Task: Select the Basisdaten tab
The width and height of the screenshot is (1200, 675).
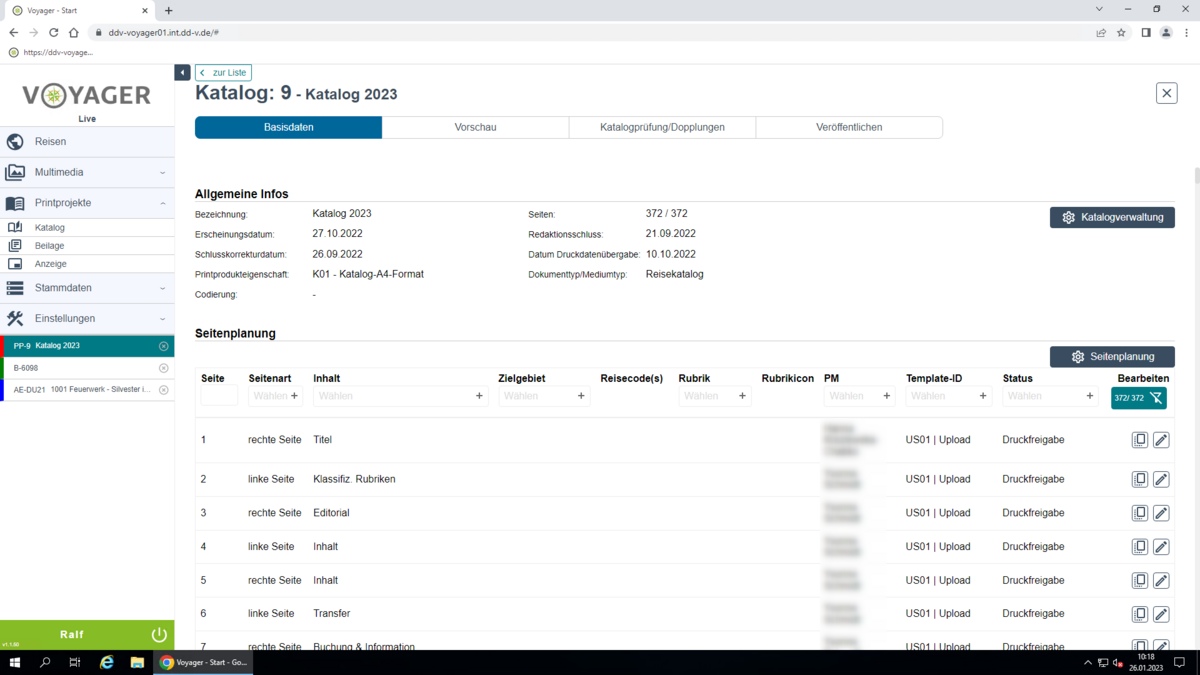Action: pos(288,127)
